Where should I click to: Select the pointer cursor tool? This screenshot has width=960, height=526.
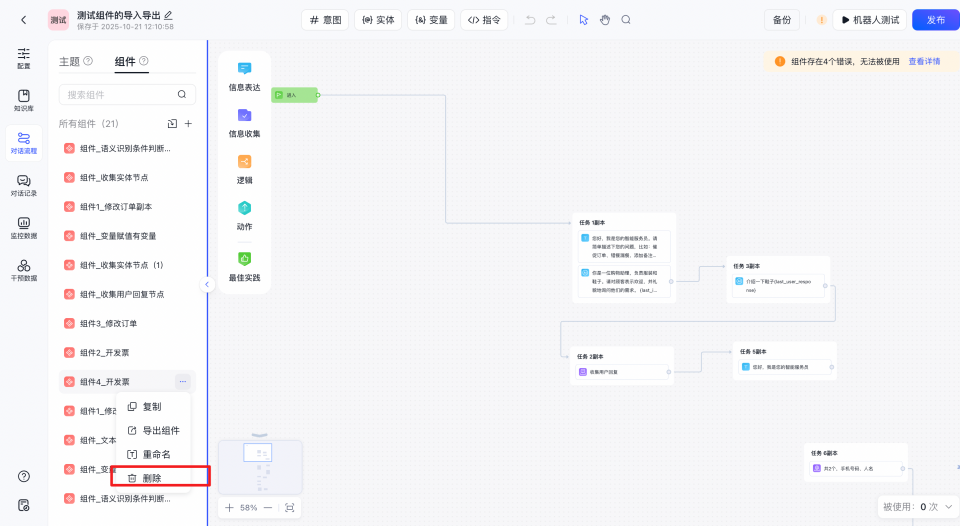click(x=583, y=20)
